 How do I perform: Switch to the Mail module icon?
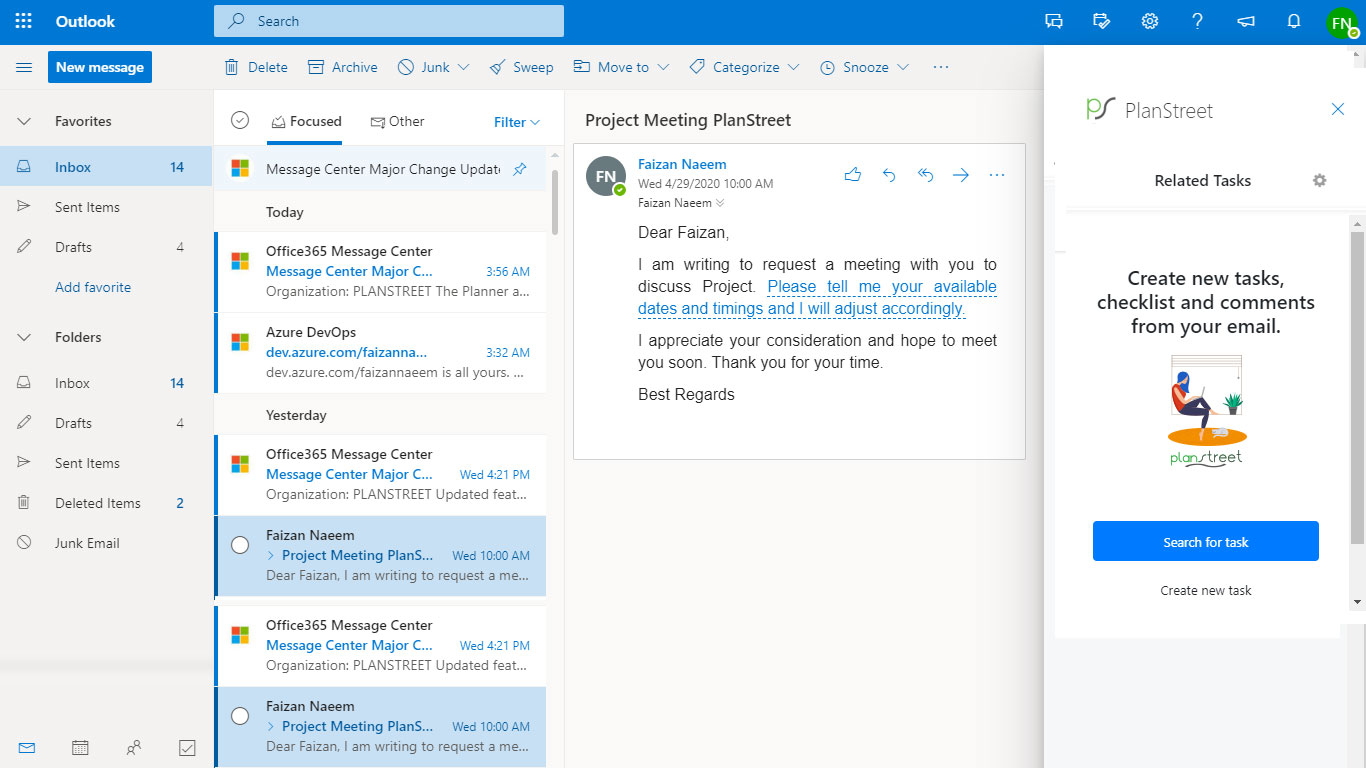click(x=27, y=747)
